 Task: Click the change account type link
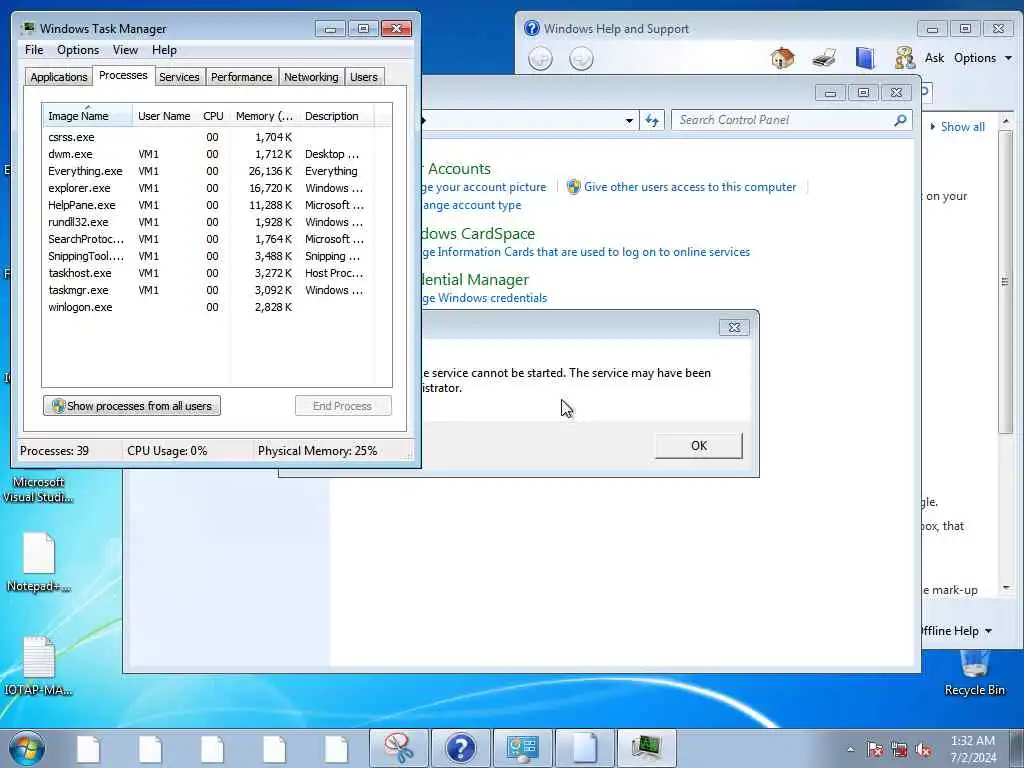click(472, 205)
